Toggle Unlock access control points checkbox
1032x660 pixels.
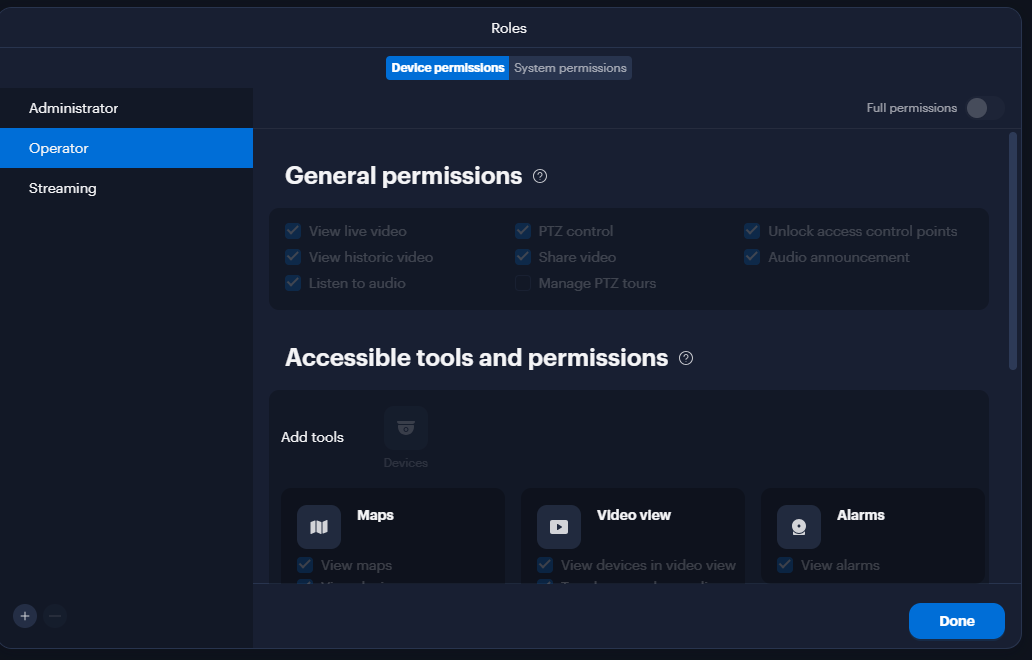tap(752, 231)
